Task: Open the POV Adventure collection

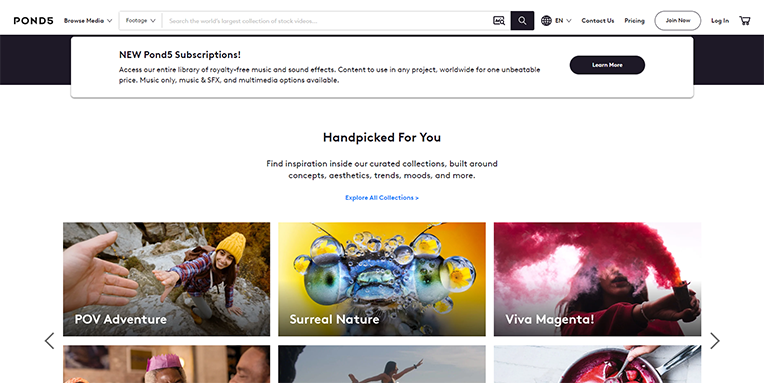Action: click(x=166, y=279)
